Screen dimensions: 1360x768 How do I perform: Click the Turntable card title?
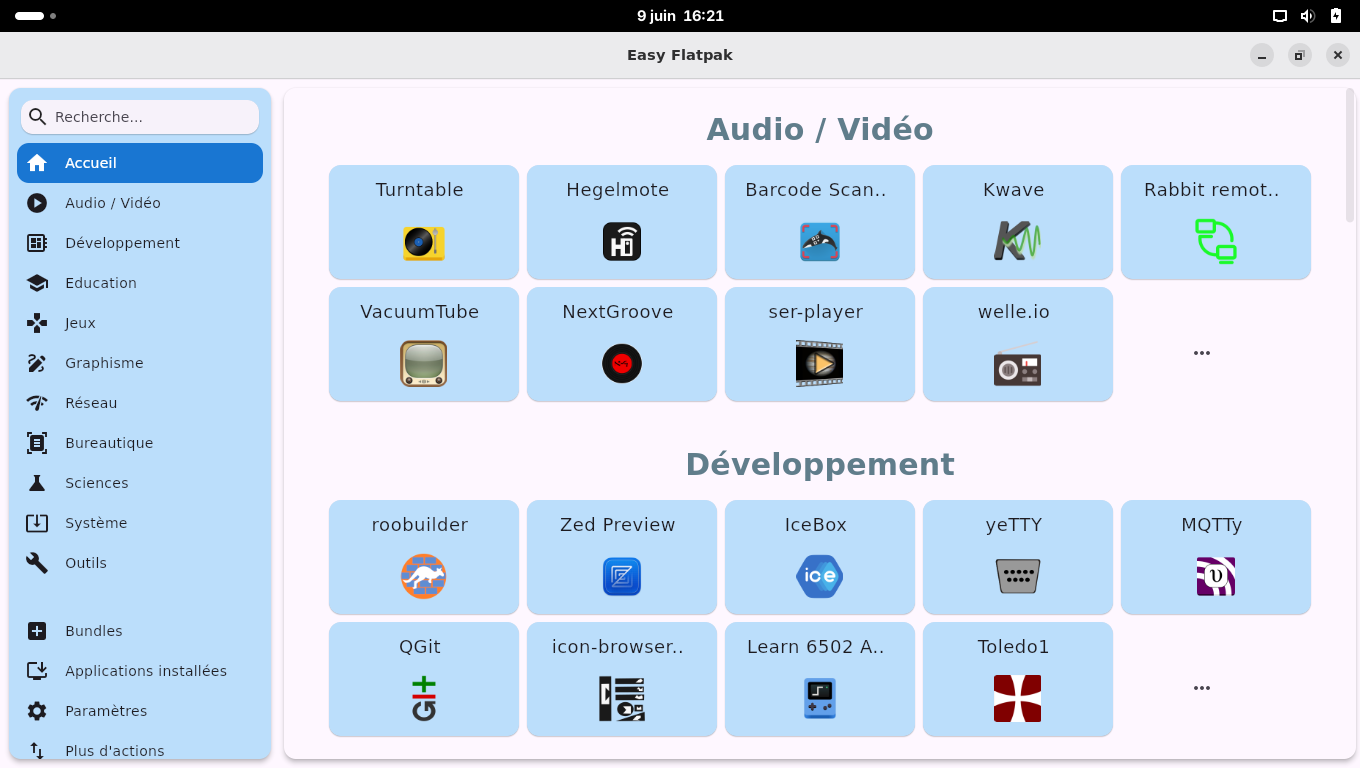point(420,190)
